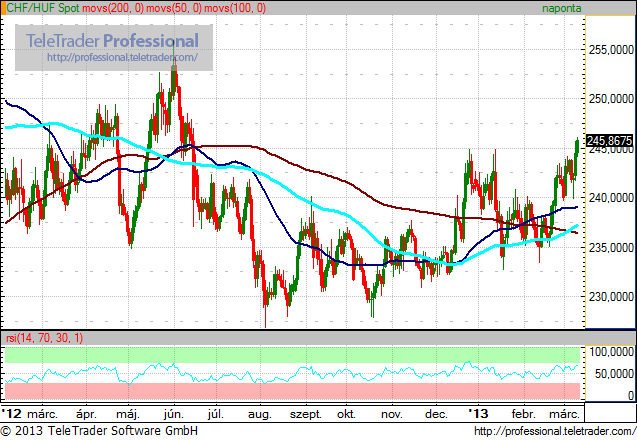
Task: Click the szept. month label
Action: coord(306,415)
